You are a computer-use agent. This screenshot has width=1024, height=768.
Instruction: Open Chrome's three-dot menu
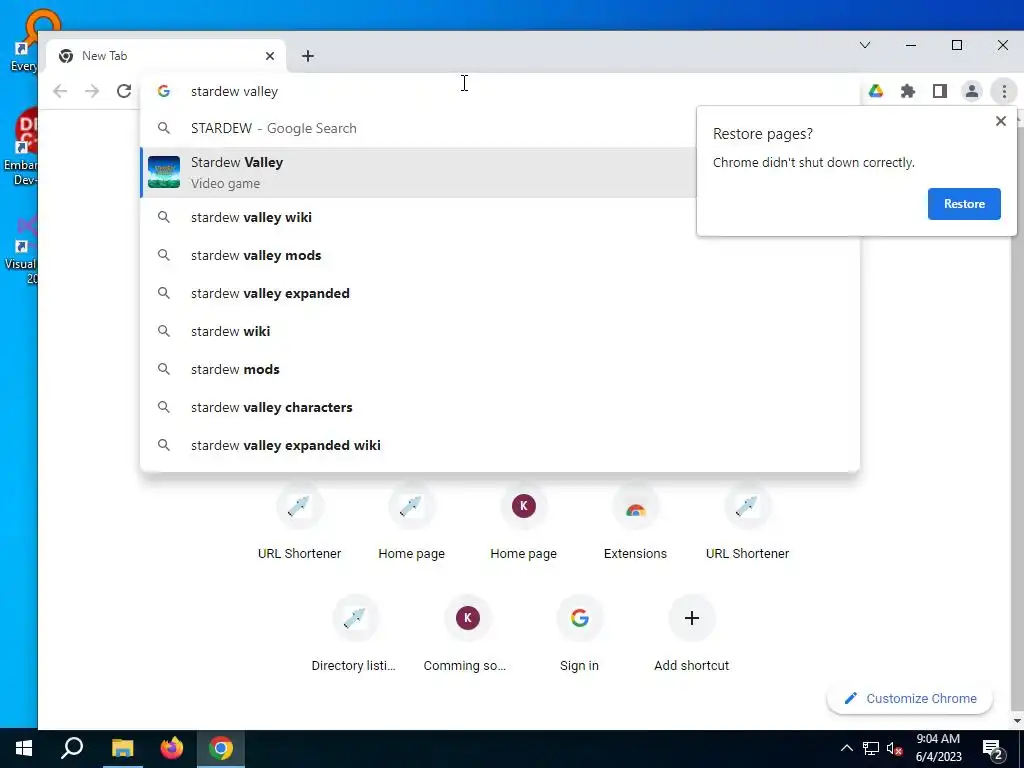pyautogui.click(x=1004, y=91)
